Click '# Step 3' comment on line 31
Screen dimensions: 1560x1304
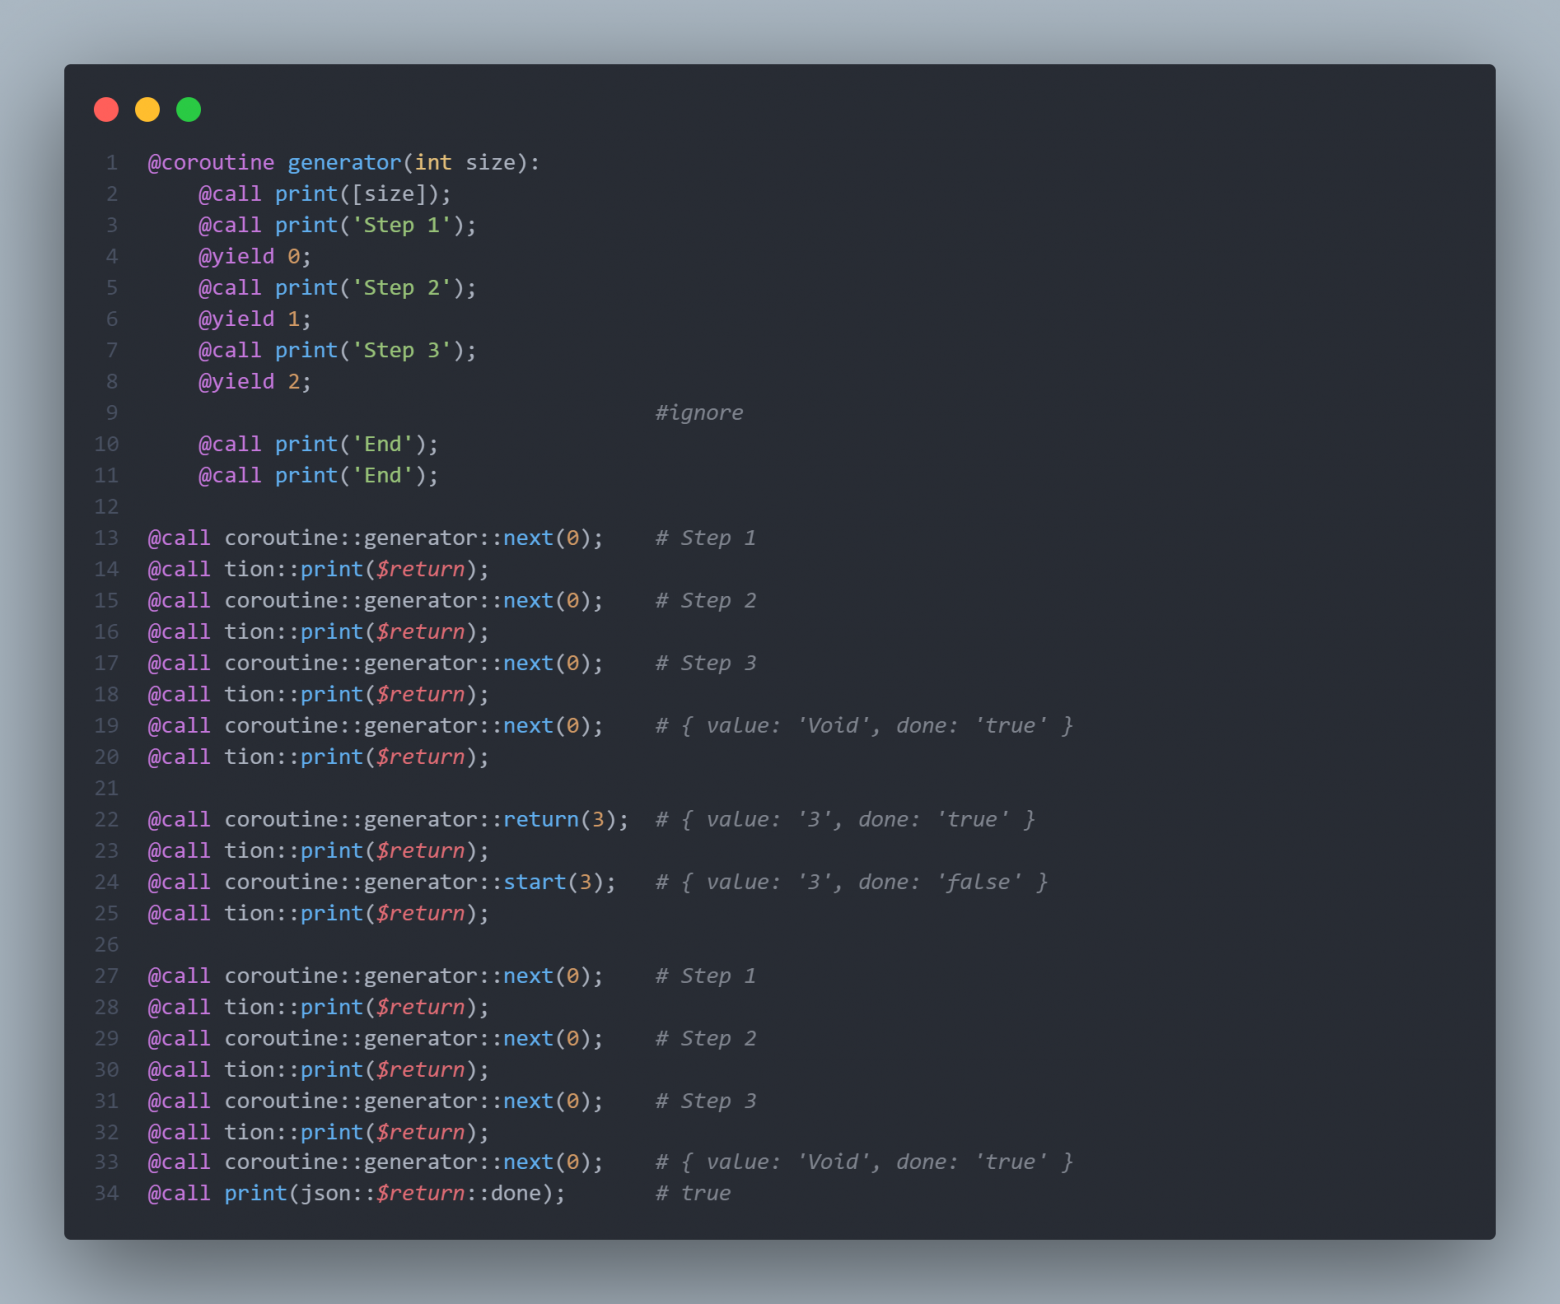[x=706, y=1100]
